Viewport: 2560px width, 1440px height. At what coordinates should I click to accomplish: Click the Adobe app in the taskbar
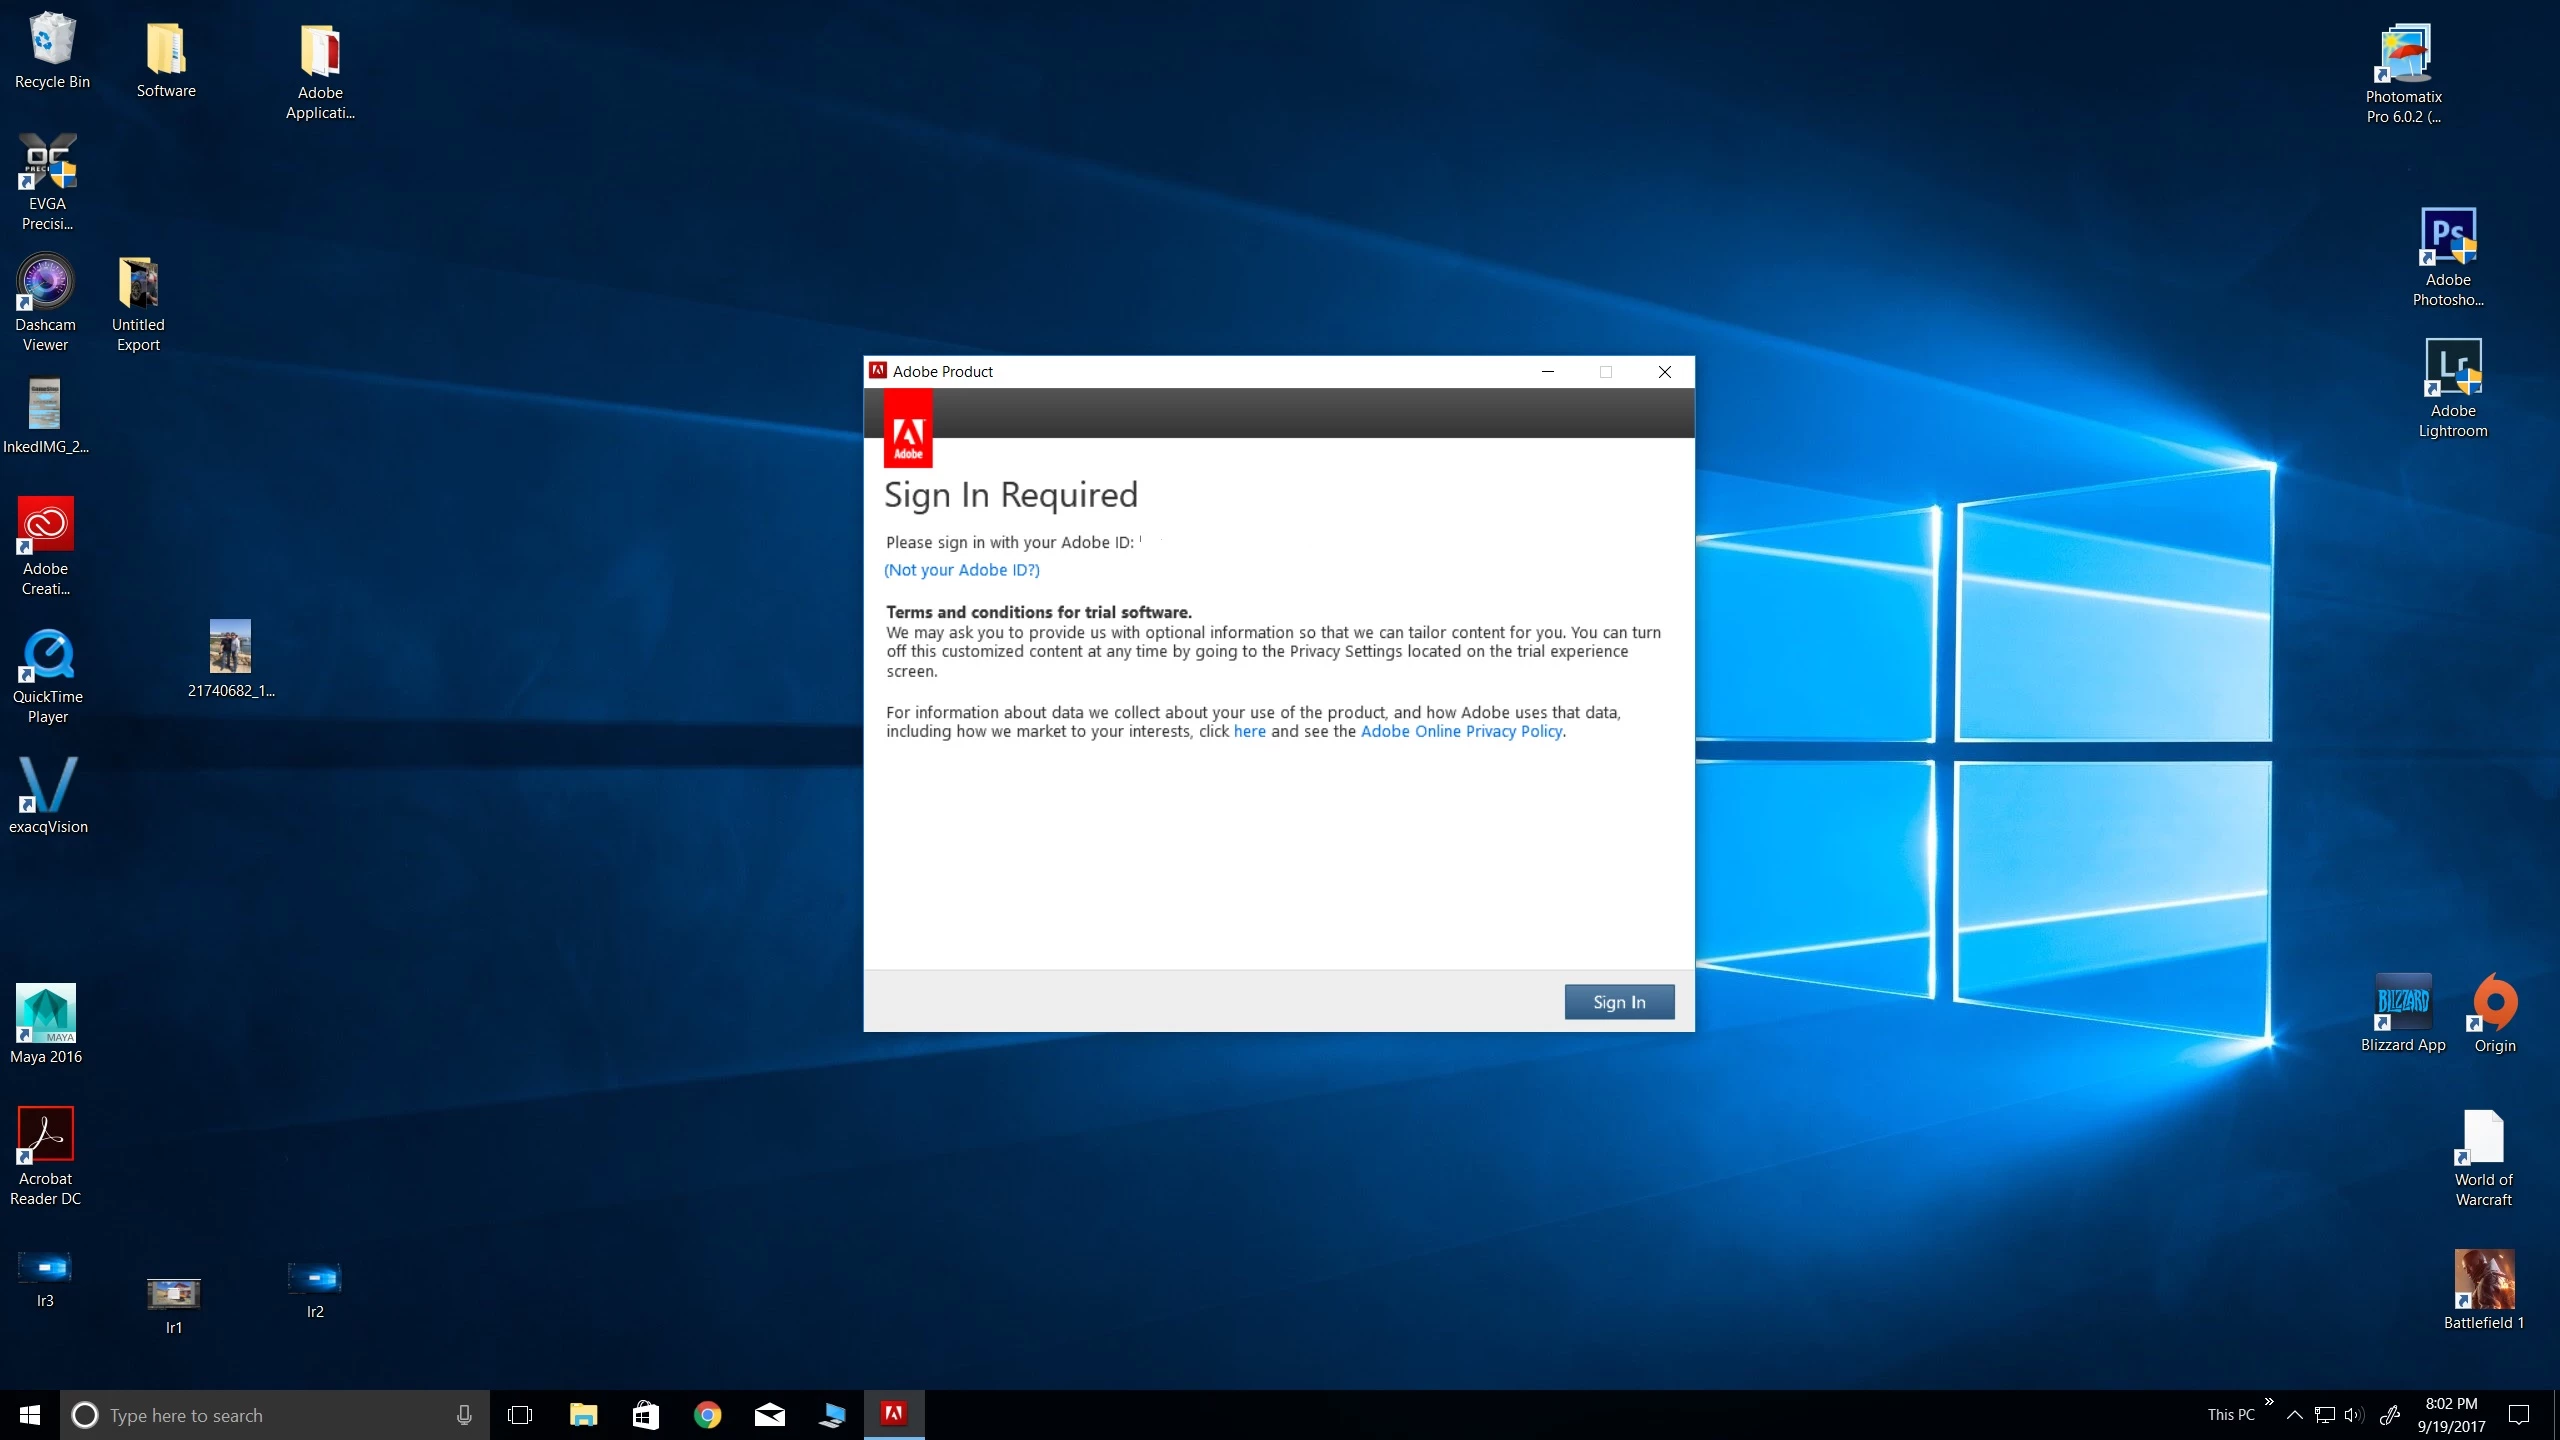tap(894, 1414)
